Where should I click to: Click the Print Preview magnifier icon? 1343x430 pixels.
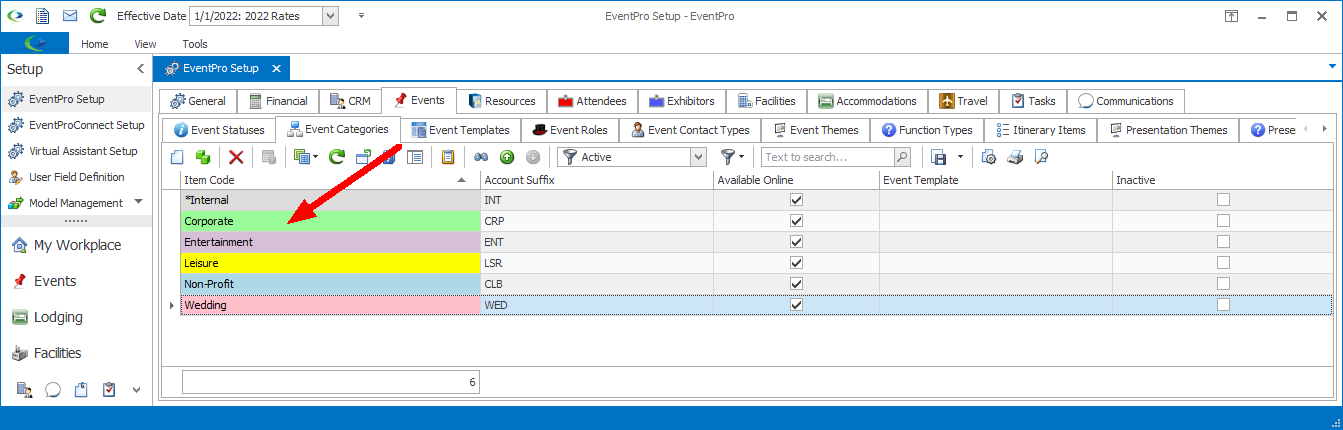pos(1041,157)
